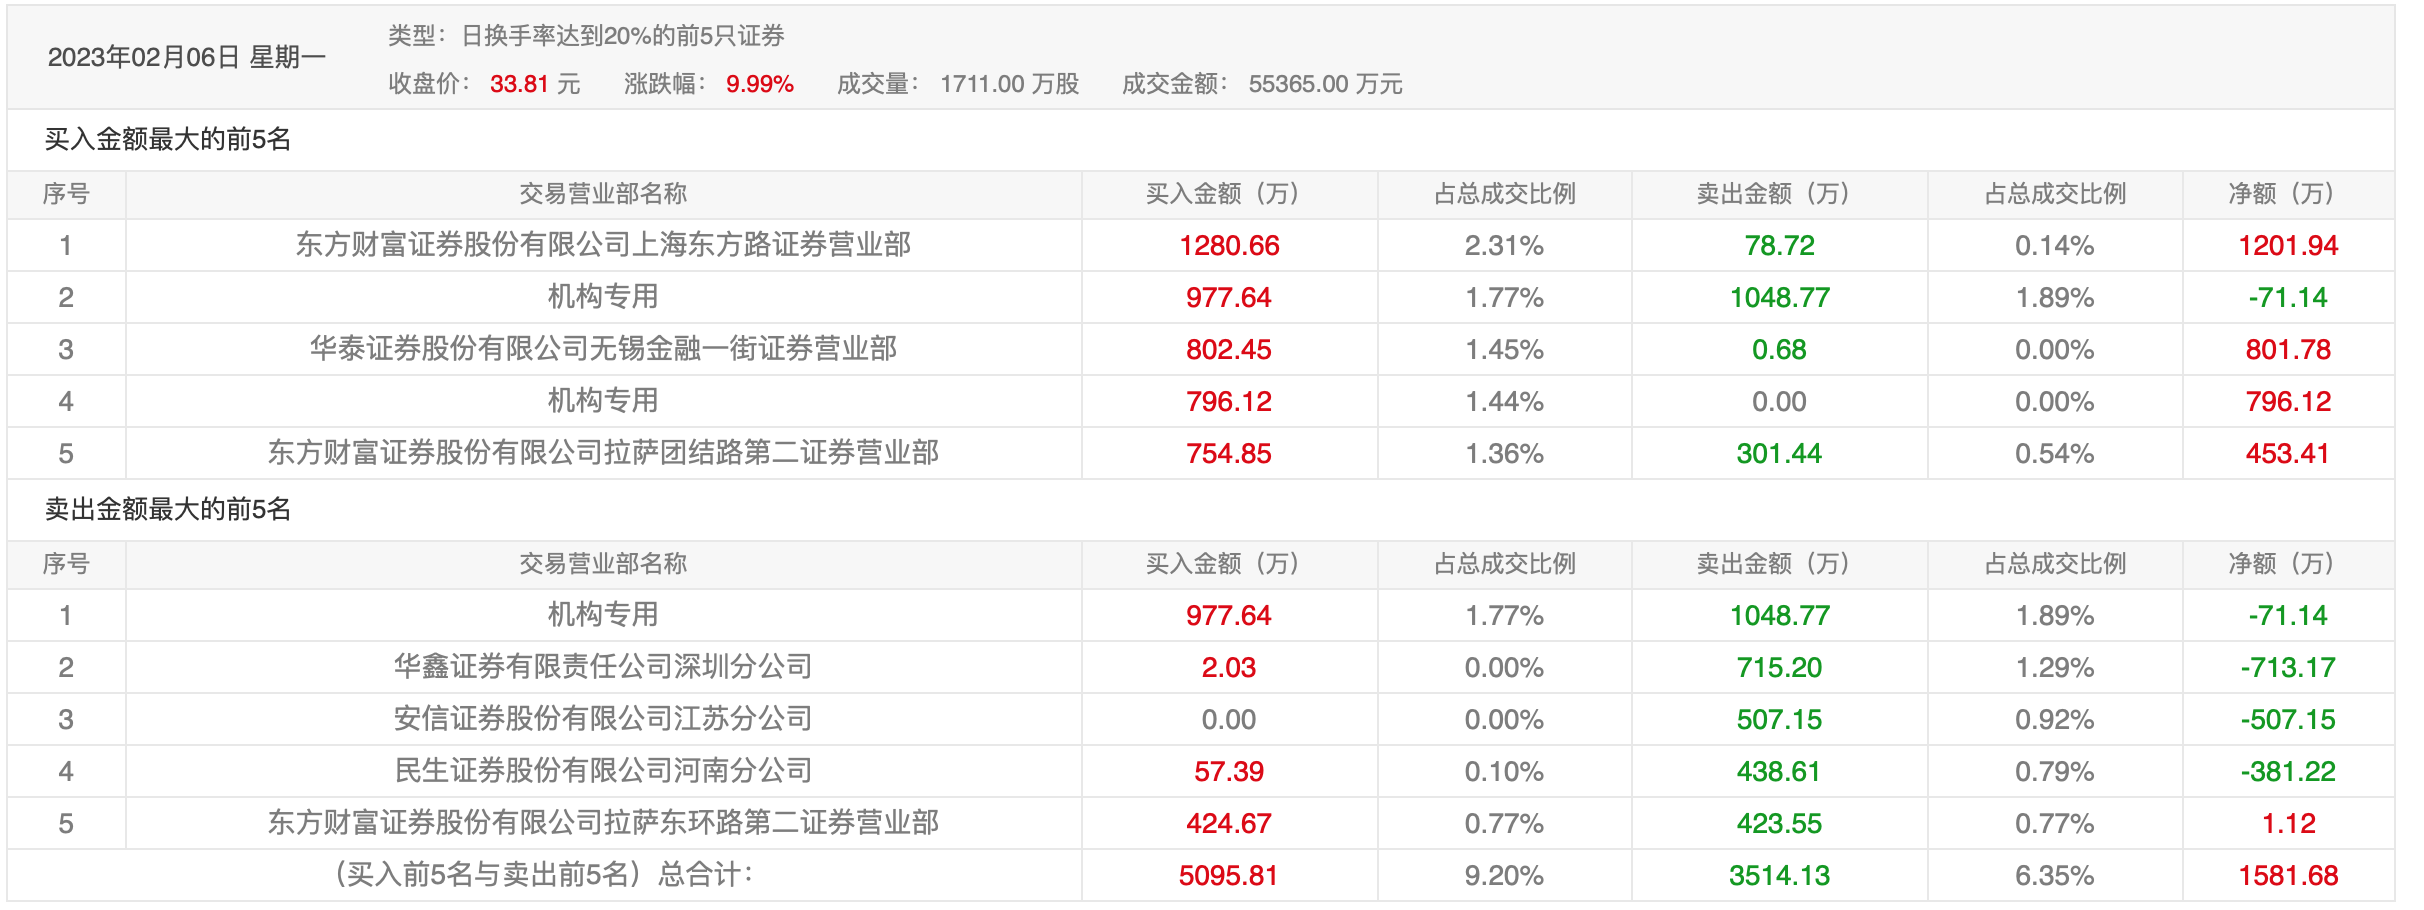The height and width of the screenshot is (910, 2424).
Task: Click the 9.99% price change value
Action: 759,84
